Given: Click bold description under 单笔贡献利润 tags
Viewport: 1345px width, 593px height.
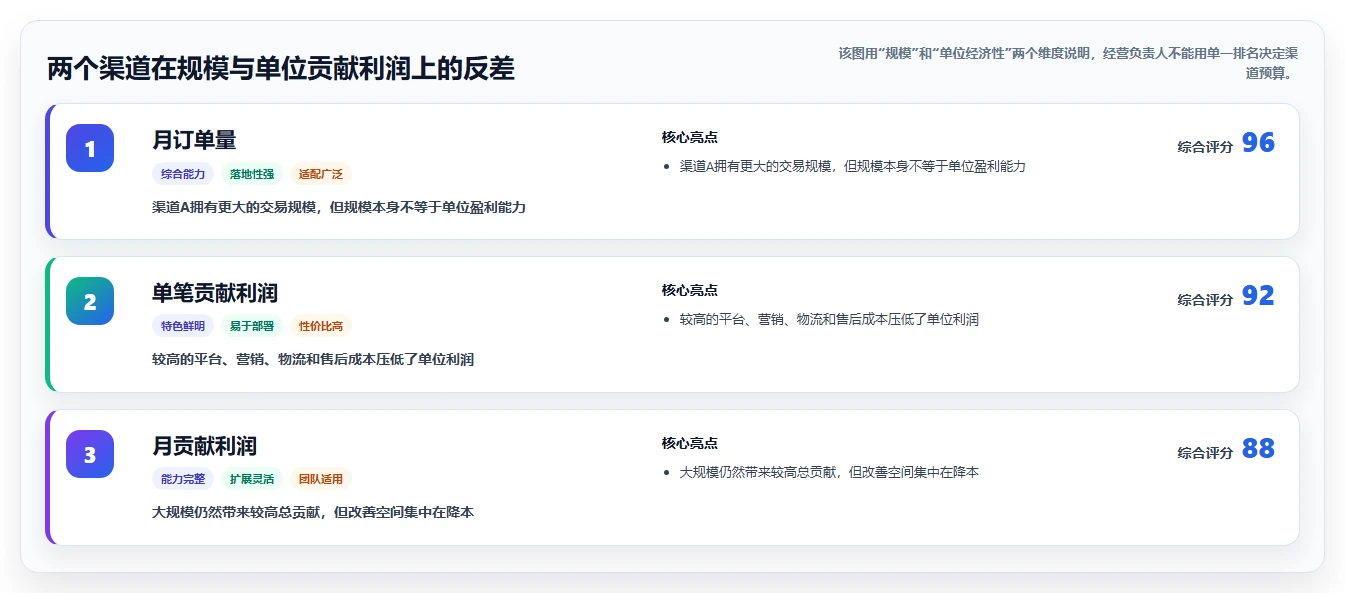Looking at the screenshot, I should coord(313,359).
